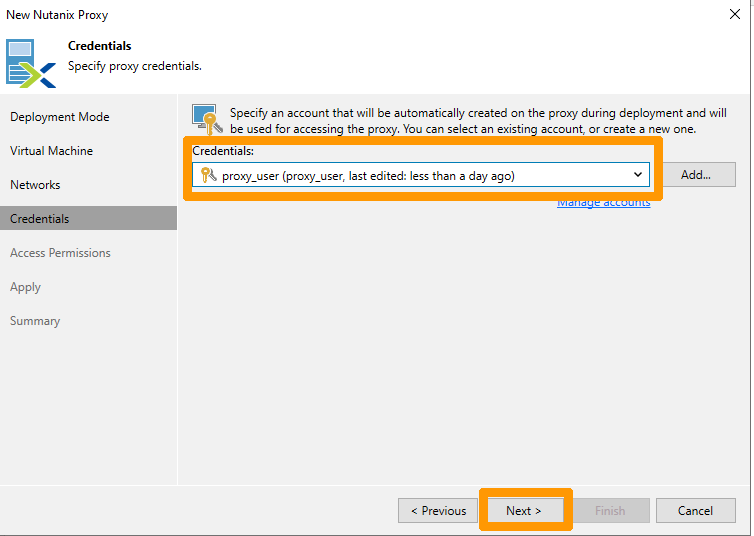Click the account description text starting 'Specify an account'
754x536 pixels.
coord(478,121)
